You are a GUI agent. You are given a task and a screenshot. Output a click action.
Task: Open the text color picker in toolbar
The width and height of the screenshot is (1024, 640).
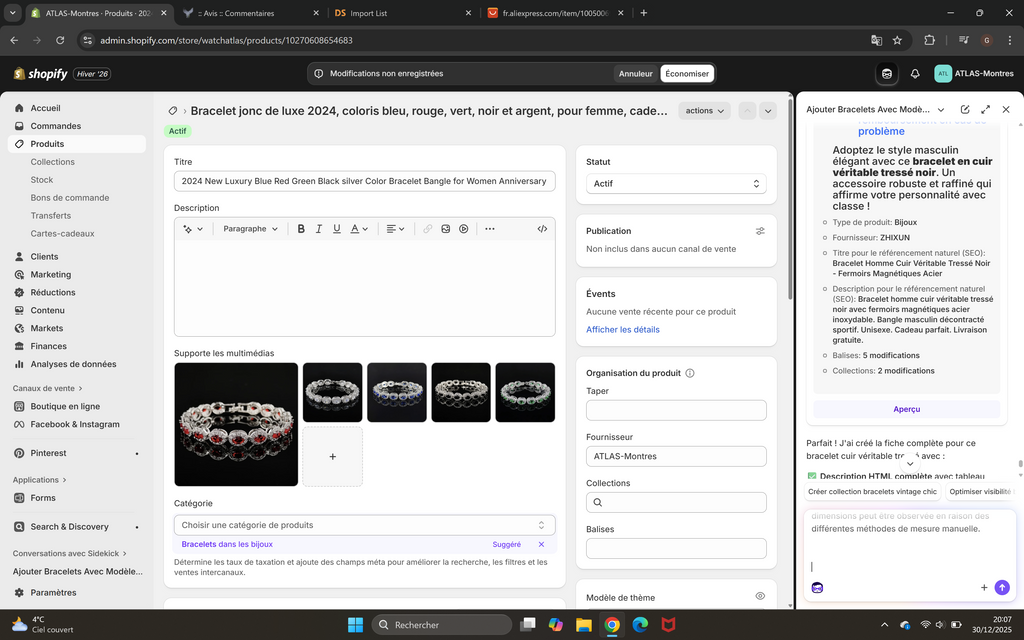tap(359, 229)
